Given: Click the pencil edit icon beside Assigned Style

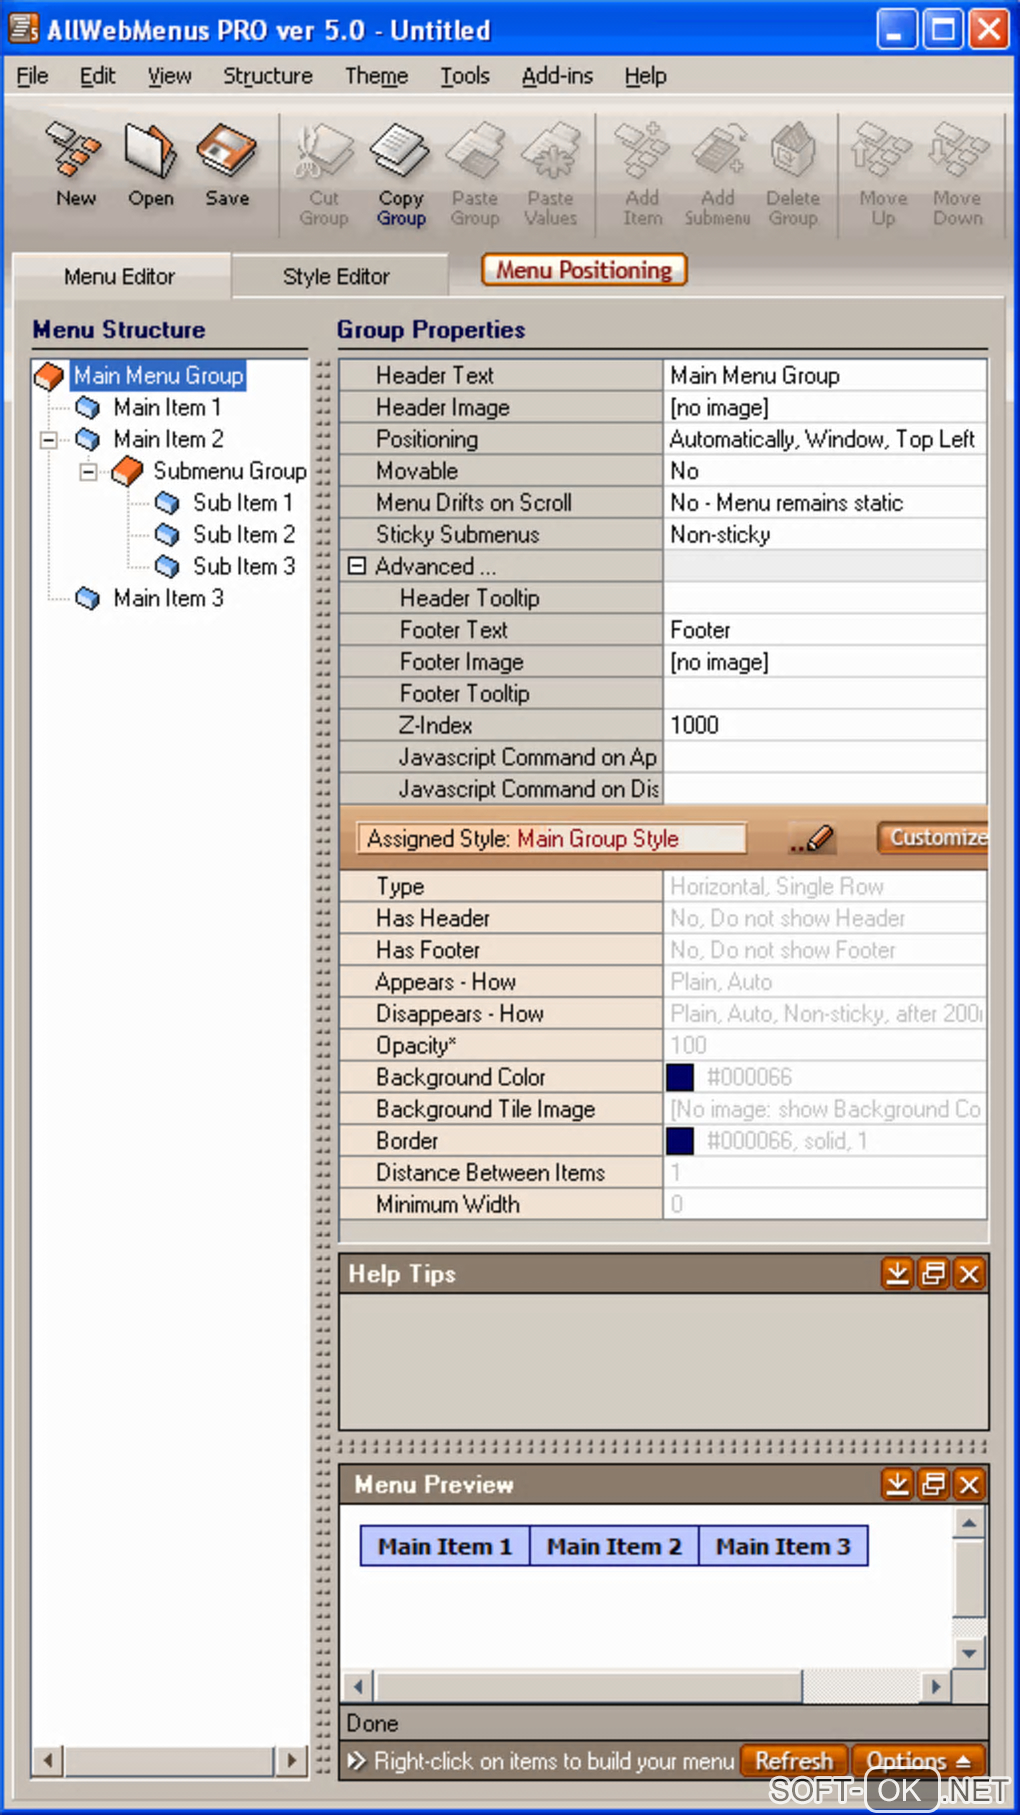Looking at the screenshot, I should (812, 838).
